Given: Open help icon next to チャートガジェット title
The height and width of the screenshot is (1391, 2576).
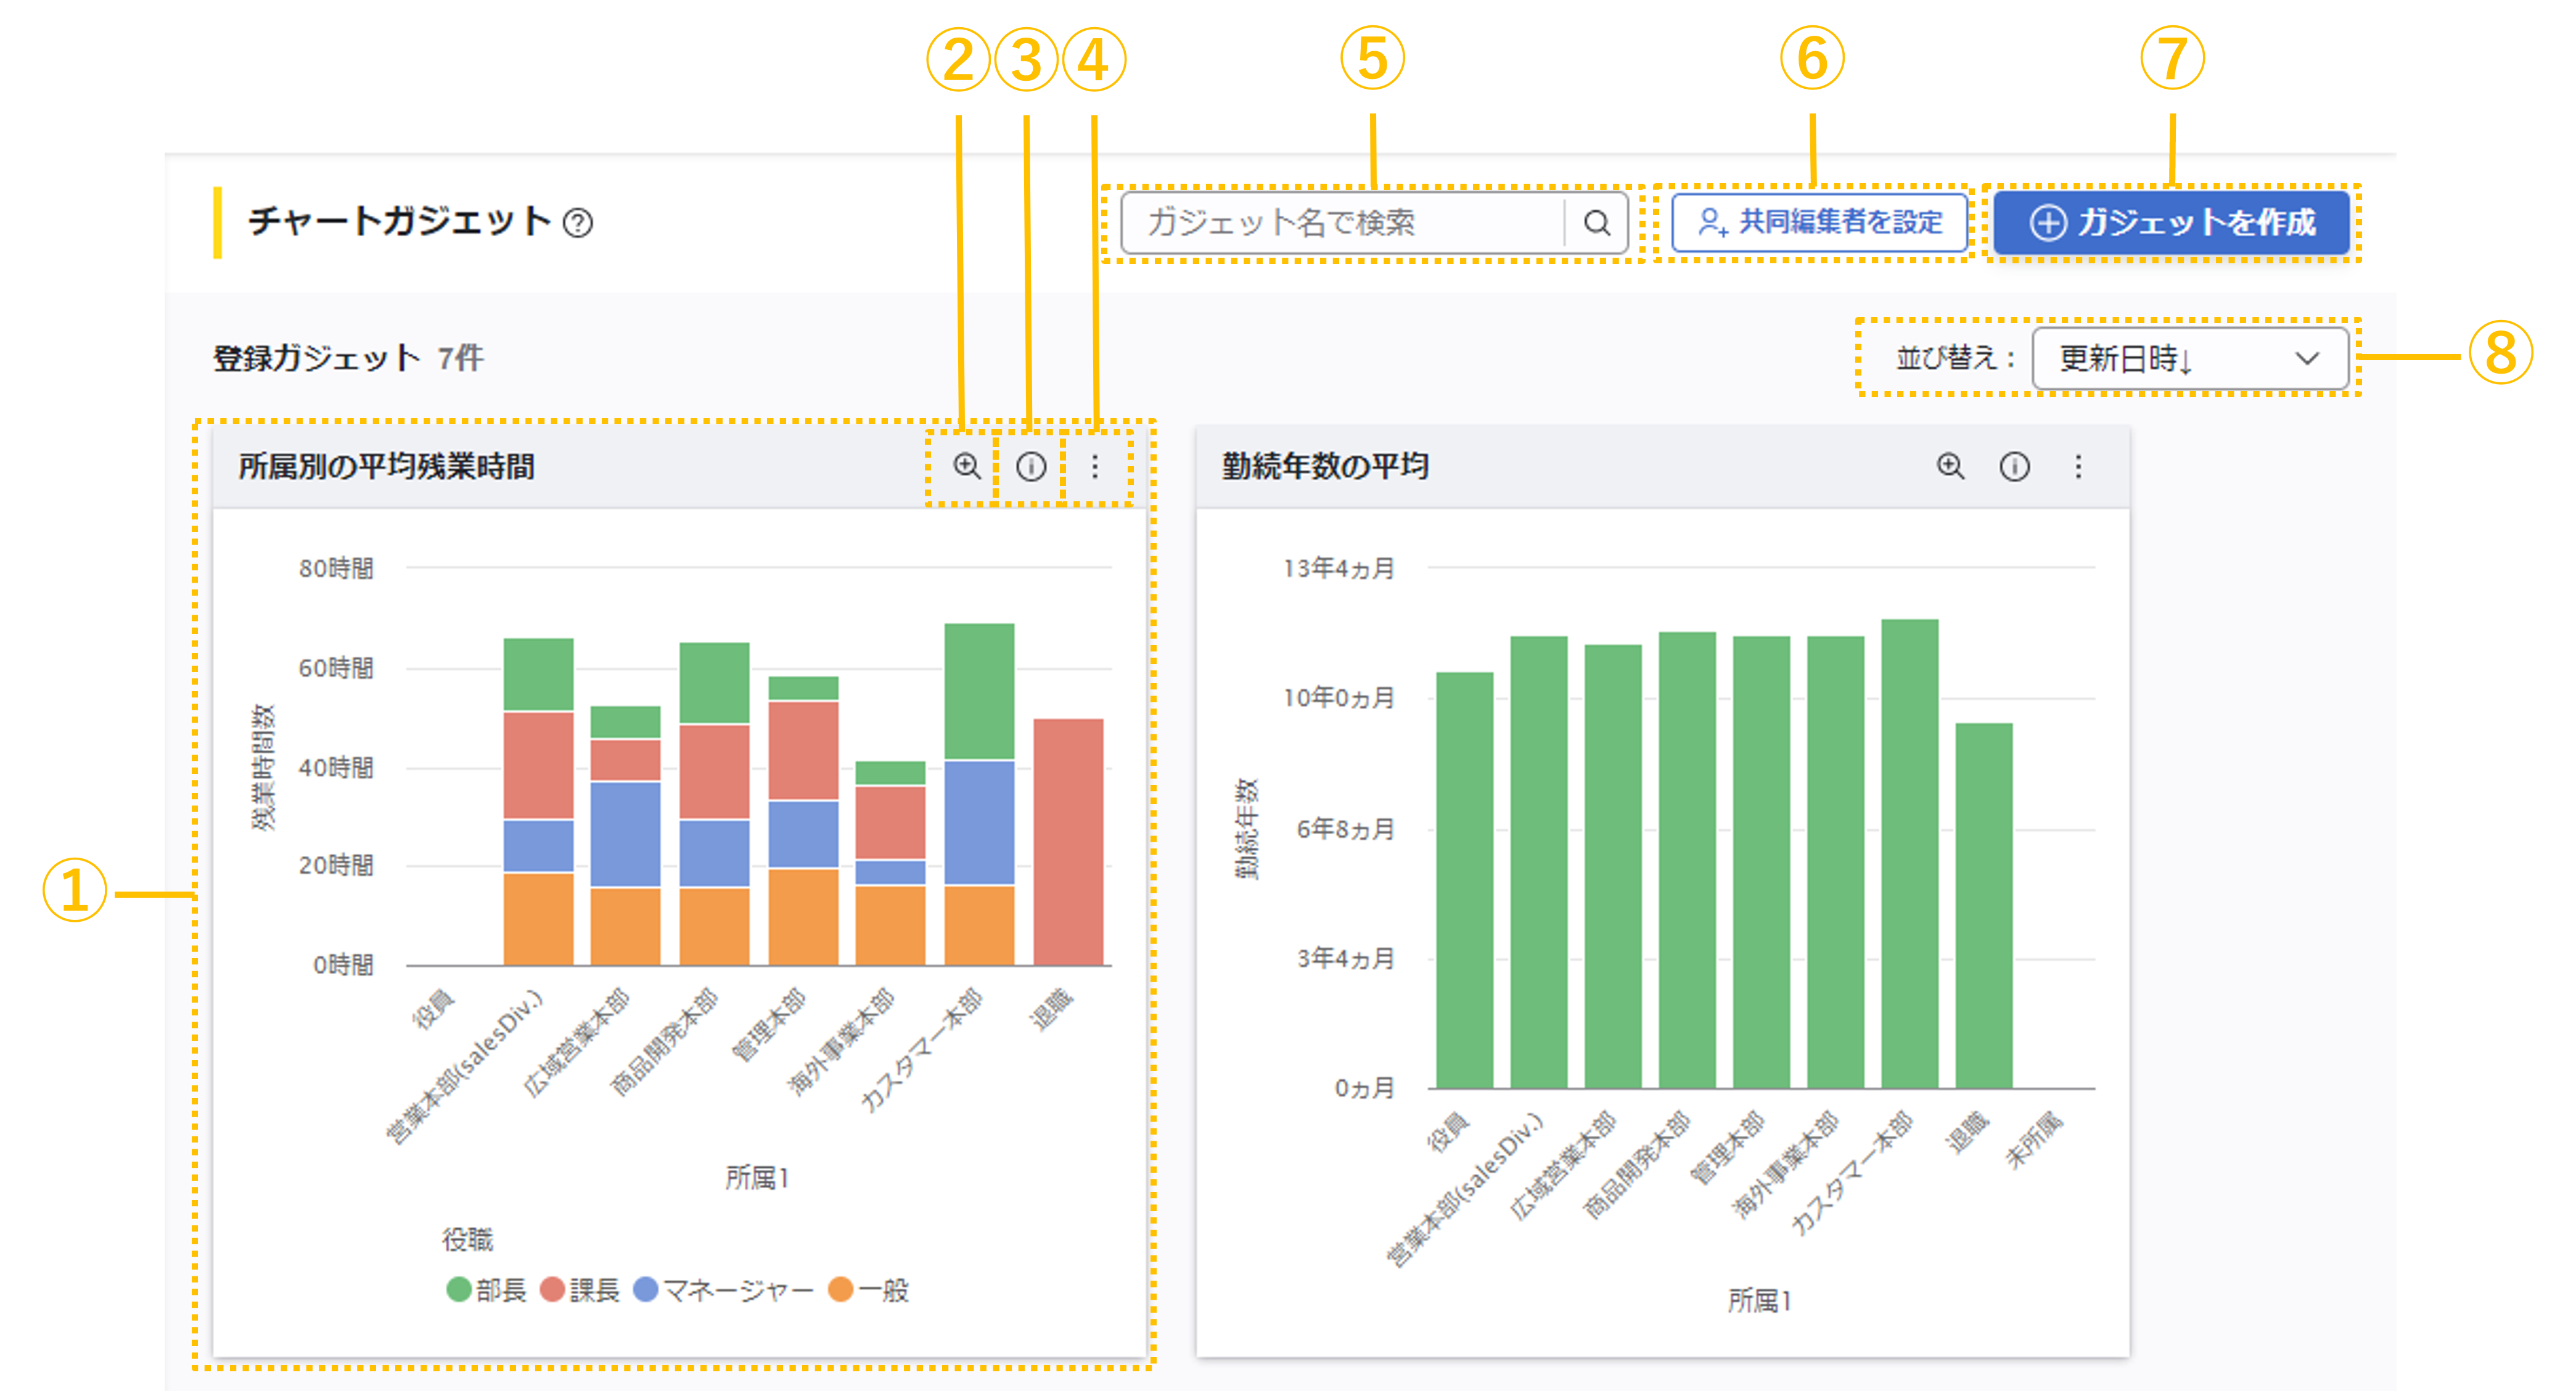Looking at the screenshot, I should pyautogui.click(x=578, y=223).
